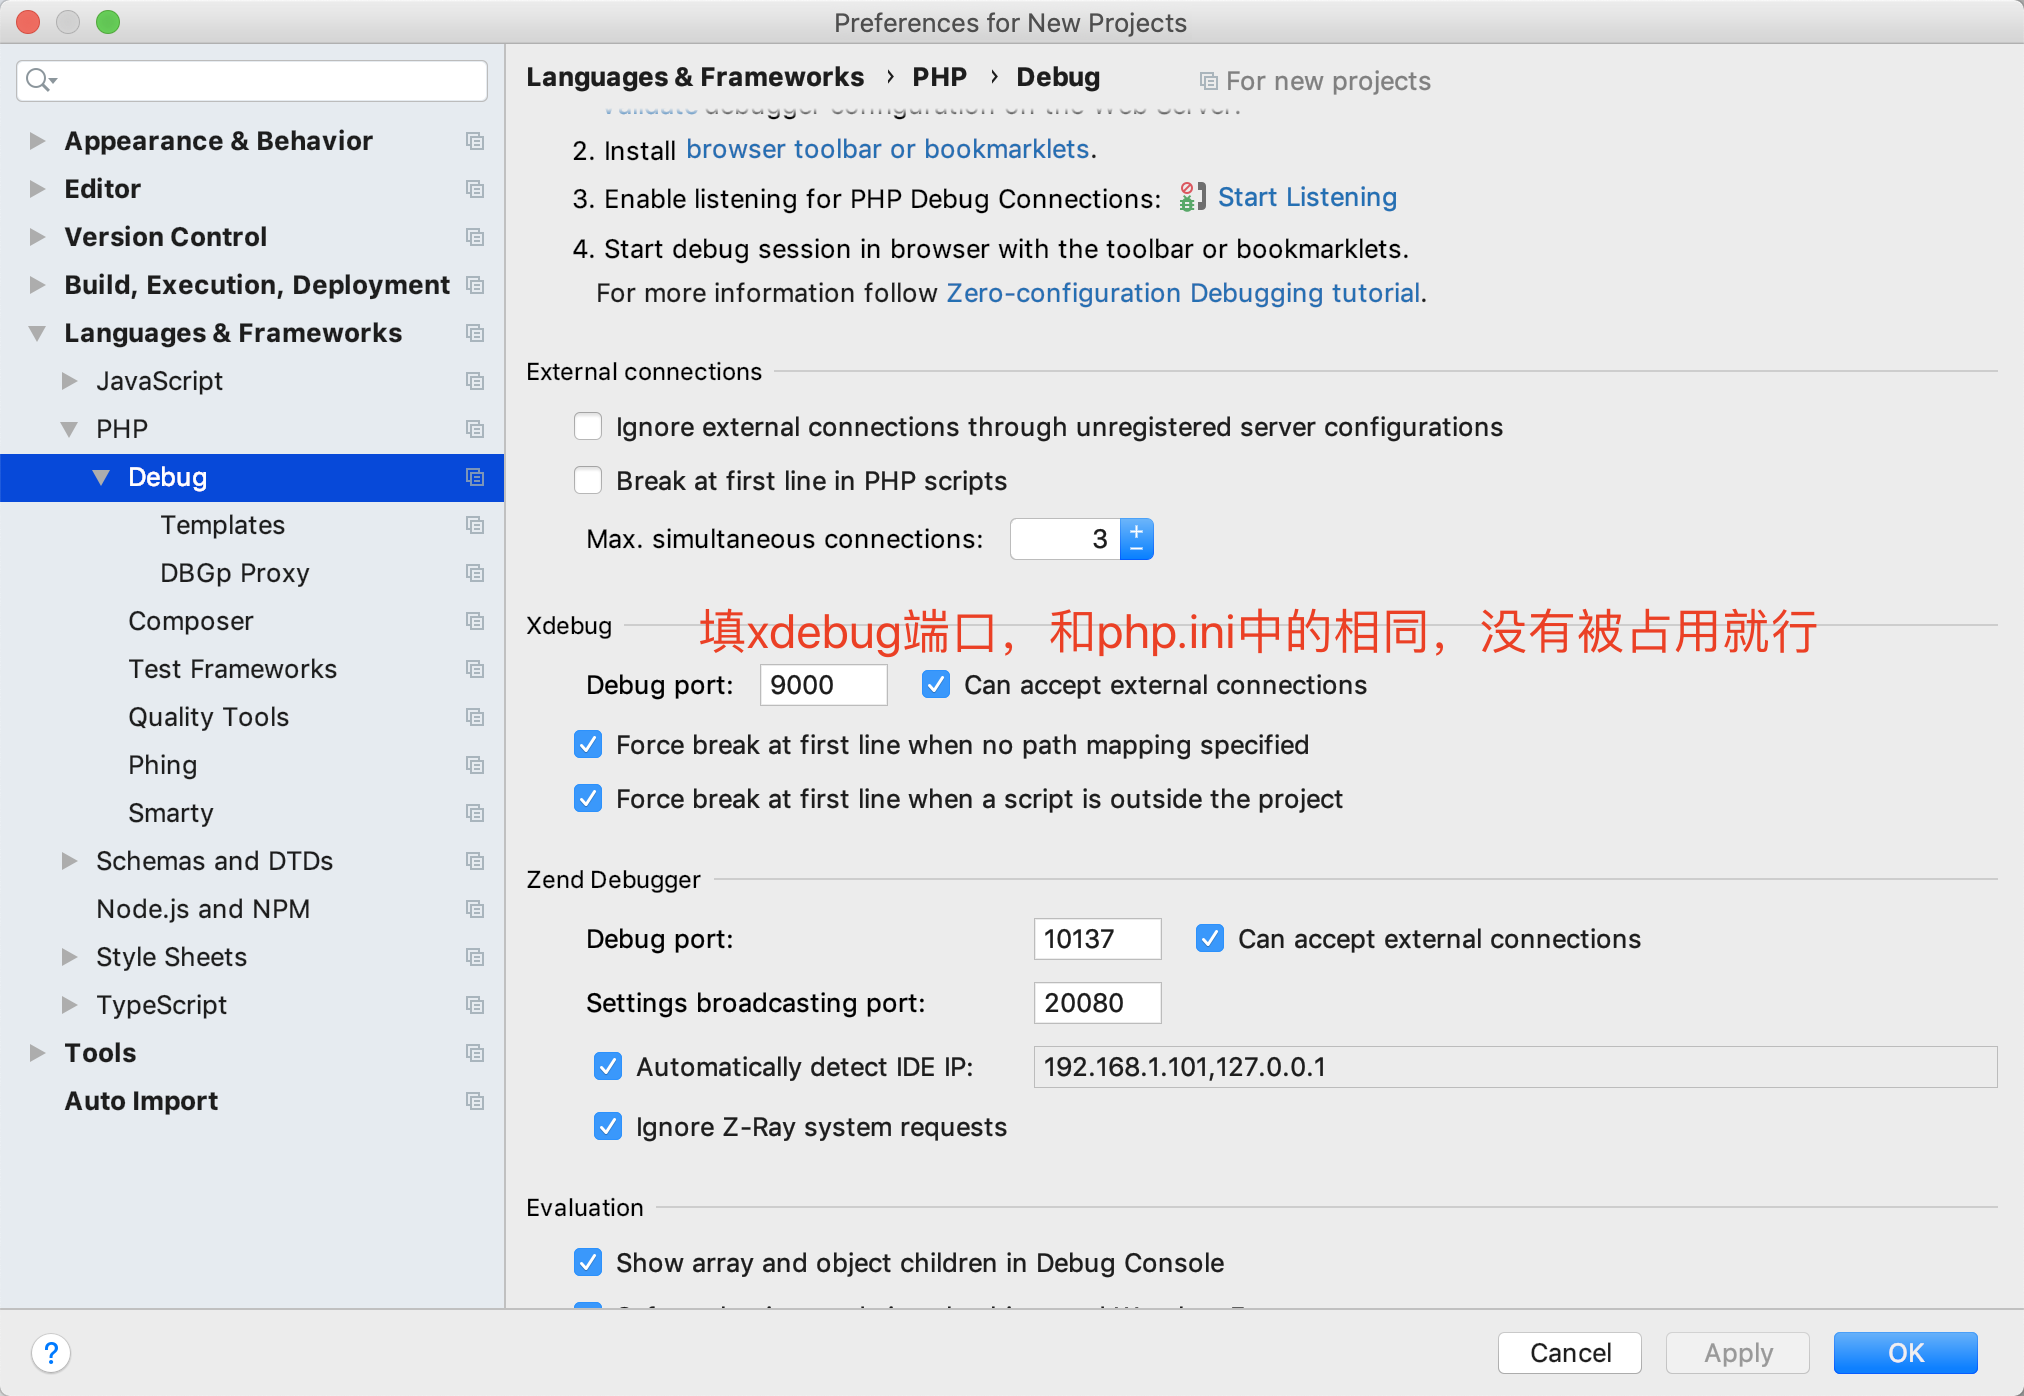Toggle Ignore external connections checkbox
Image resolution: width=2024 pixels, height=1396 pixels.
588,427
